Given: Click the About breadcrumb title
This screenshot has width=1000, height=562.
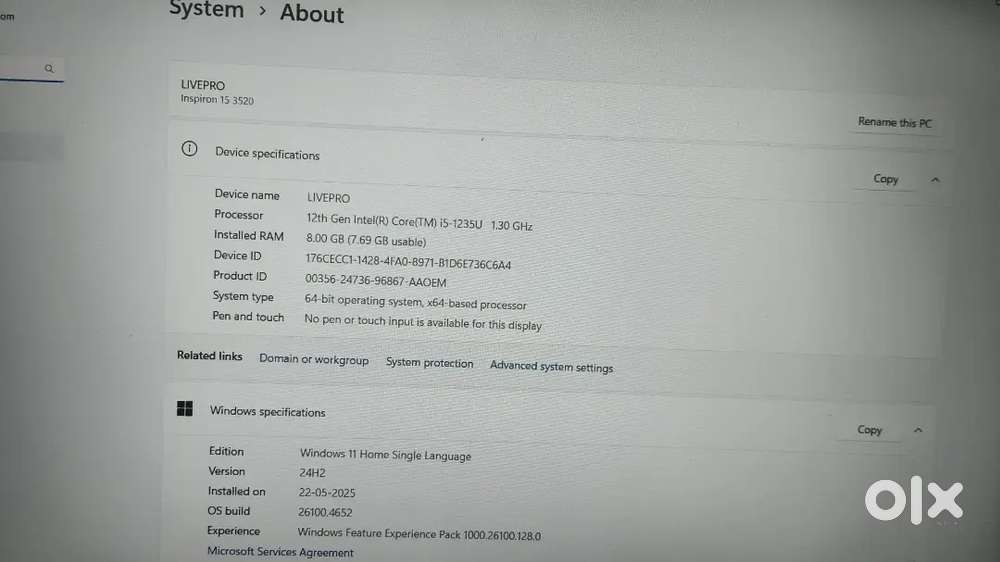Looking at the screenshot, I should tap(311, 14).
